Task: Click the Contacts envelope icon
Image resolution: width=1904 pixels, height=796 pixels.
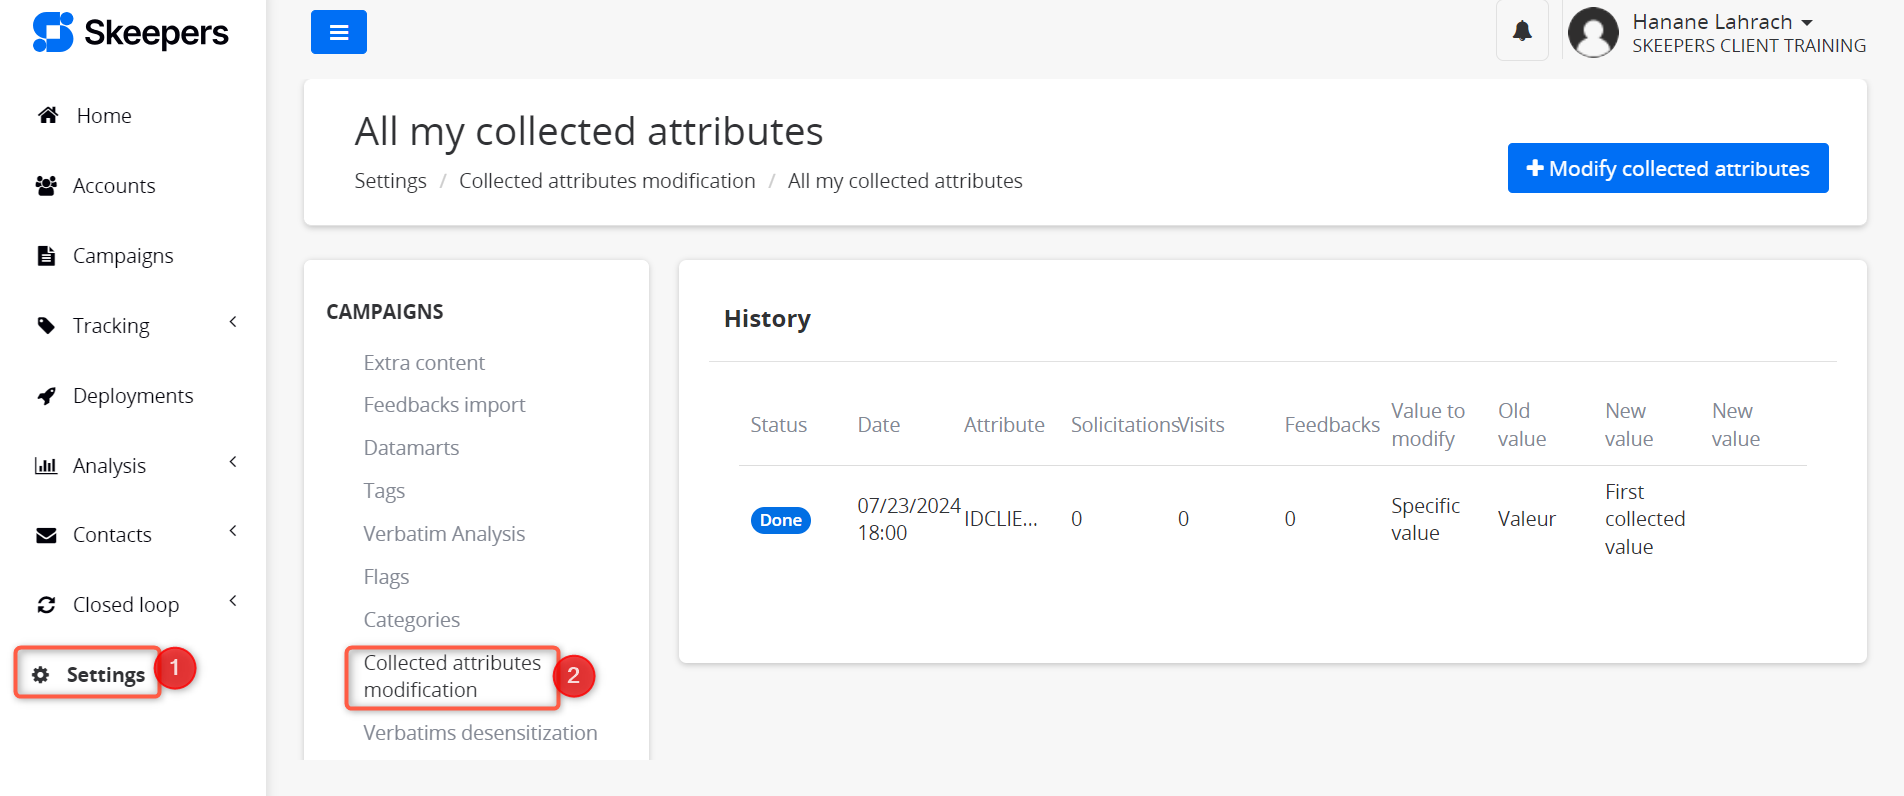Action: coord(46,535)
